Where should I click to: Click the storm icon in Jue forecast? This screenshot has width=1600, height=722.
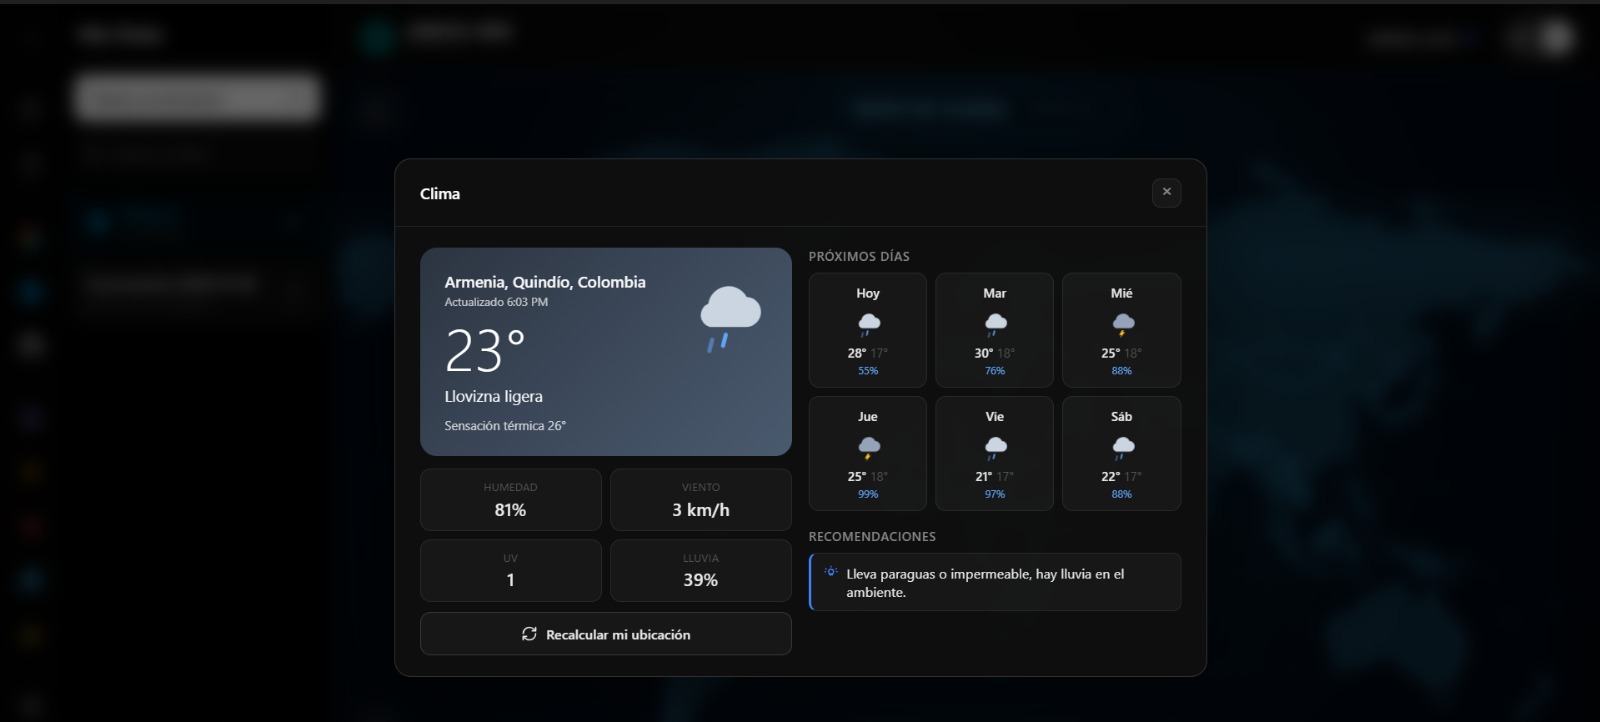pos(868,447)
